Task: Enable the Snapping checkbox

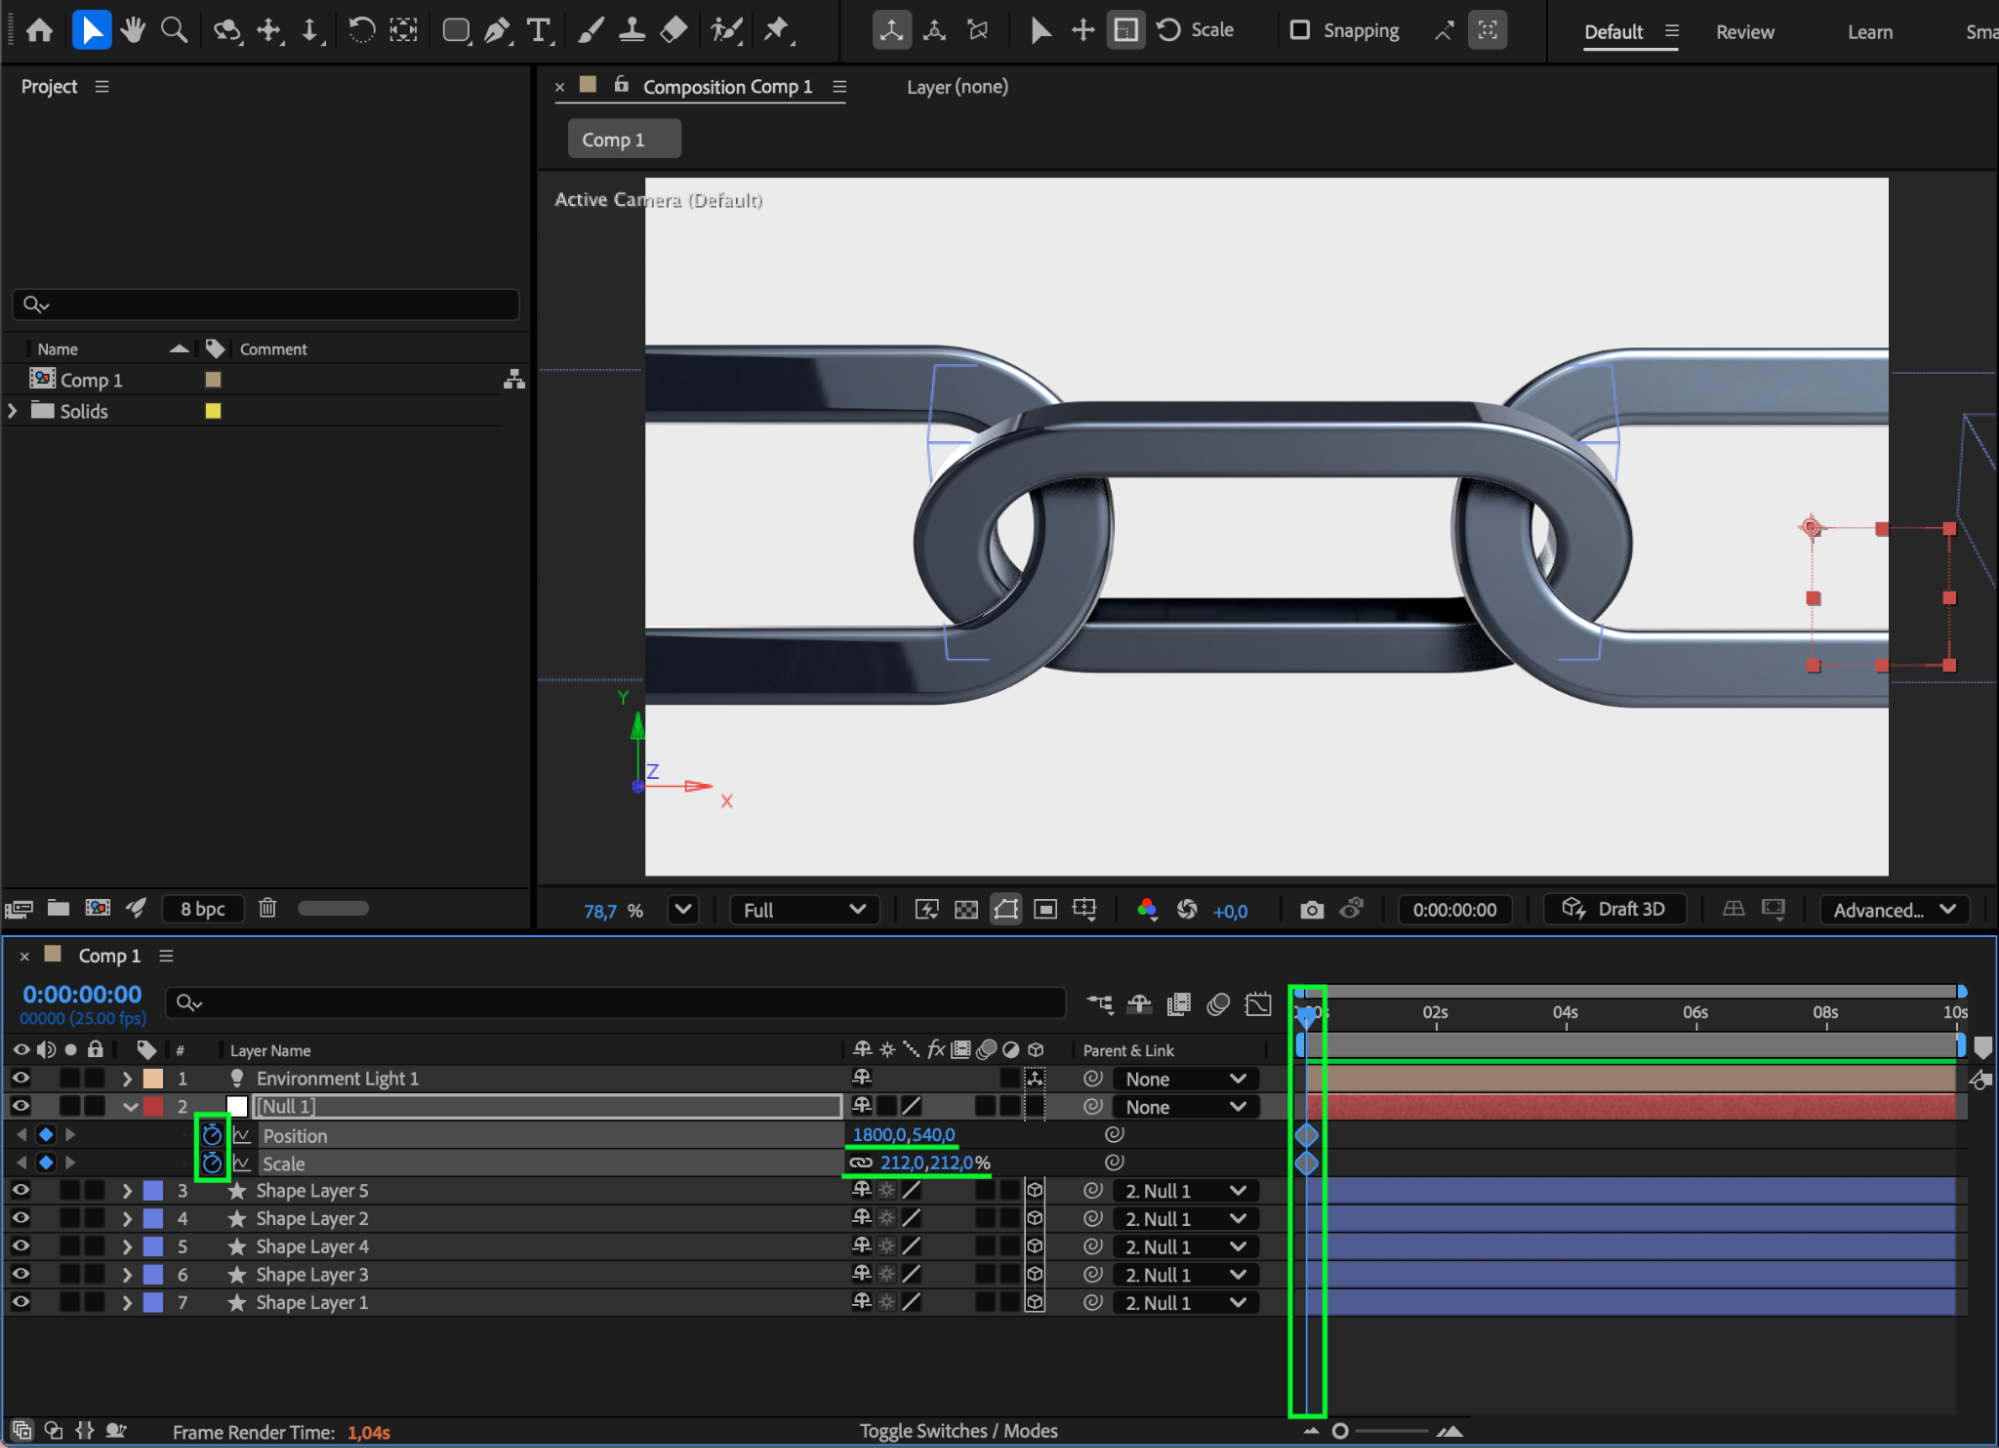Action: [x=1299, y=30]
